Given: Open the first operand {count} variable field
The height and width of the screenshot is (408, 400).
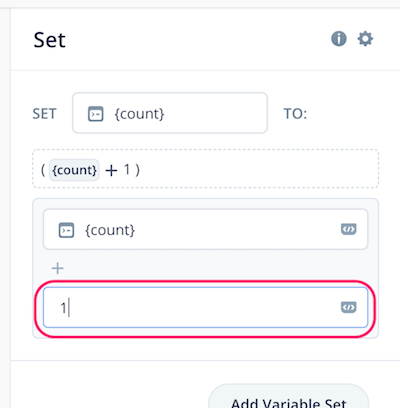Looking at the screenshot, I should click(x=205, y=229).
